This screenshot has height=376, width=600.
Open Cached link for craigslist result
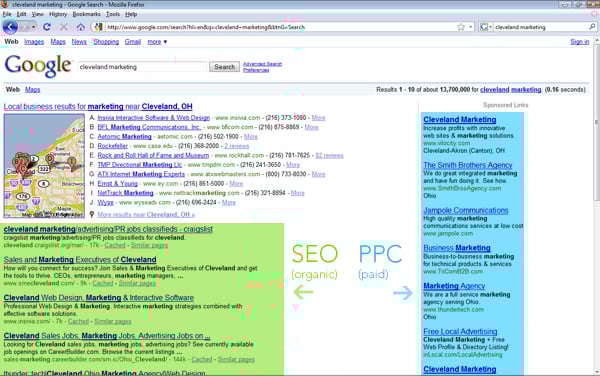(115, 245)
